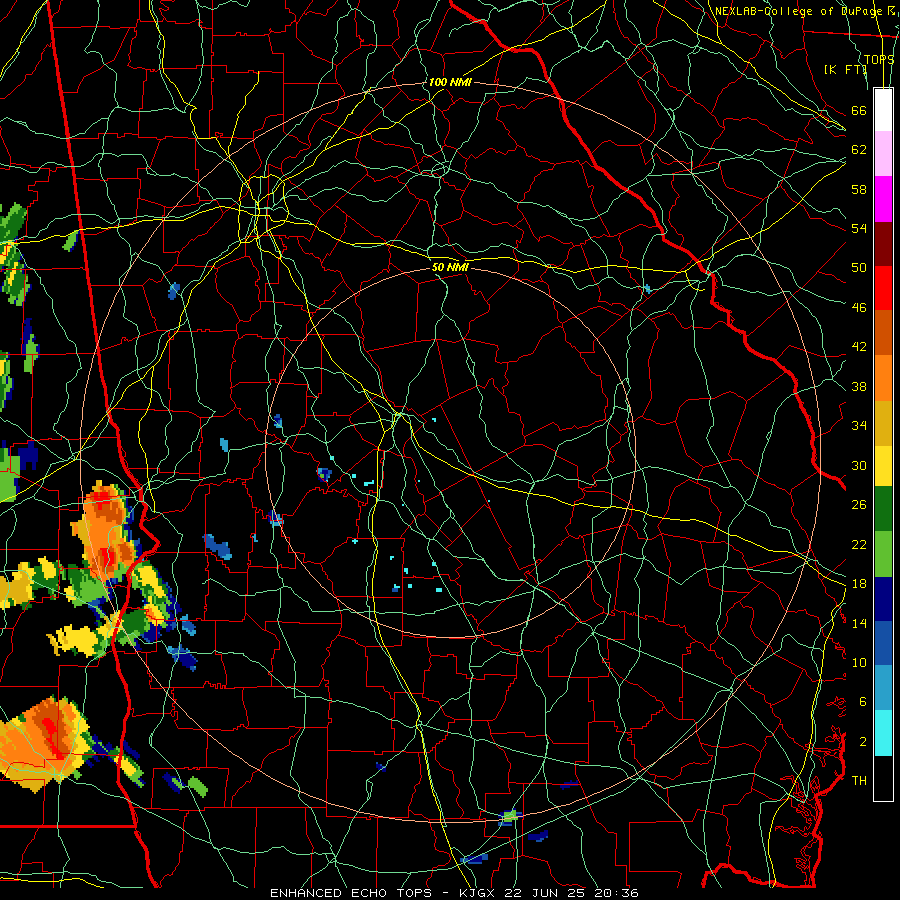
Task: Click the "46" scale label
Action: click(859, 307)
